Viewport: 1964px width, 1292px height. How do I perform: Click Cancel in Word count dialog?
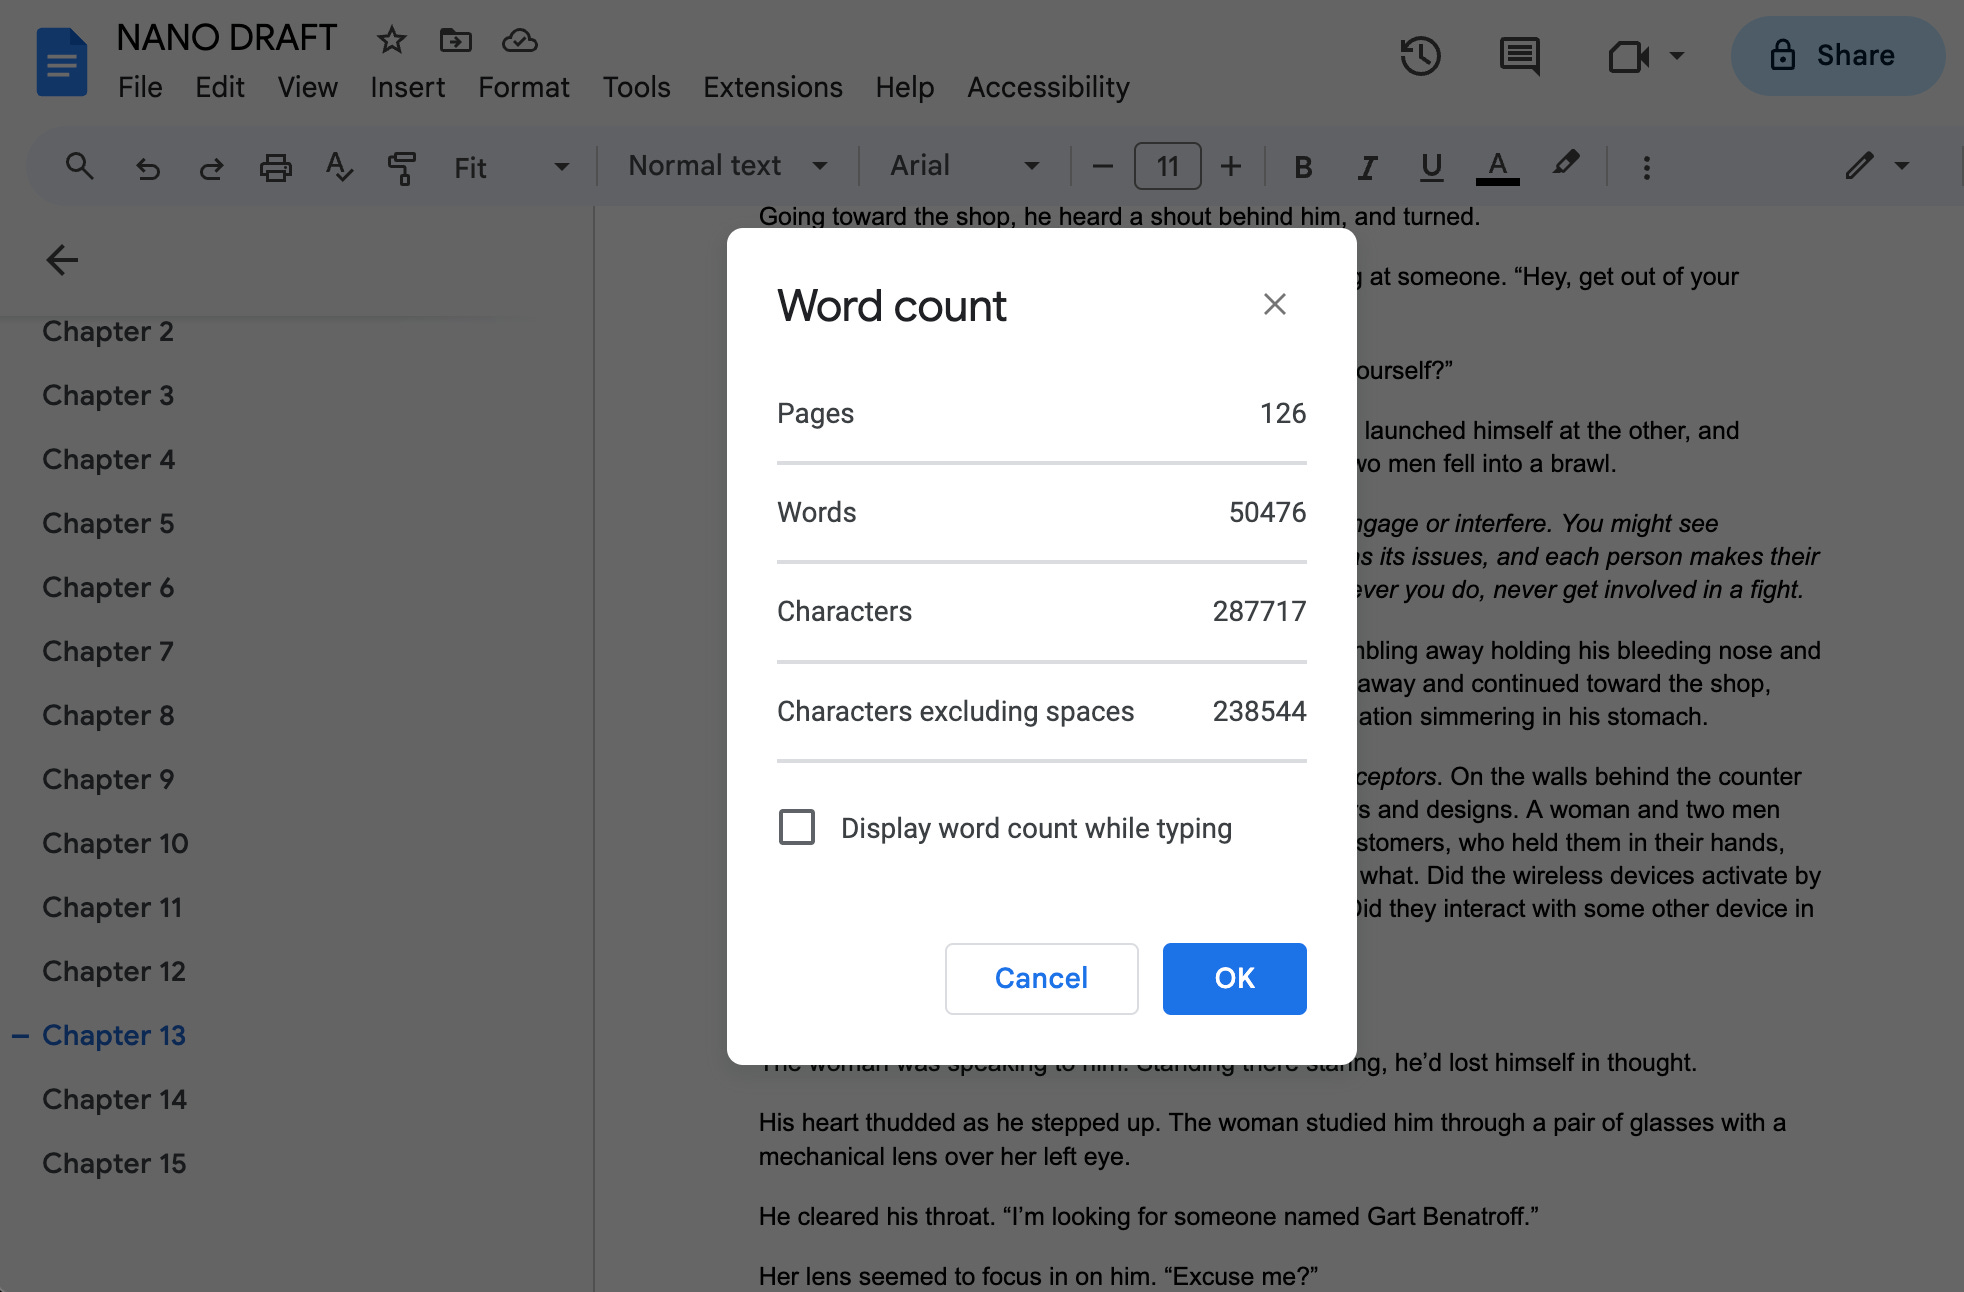[1041, 978]
